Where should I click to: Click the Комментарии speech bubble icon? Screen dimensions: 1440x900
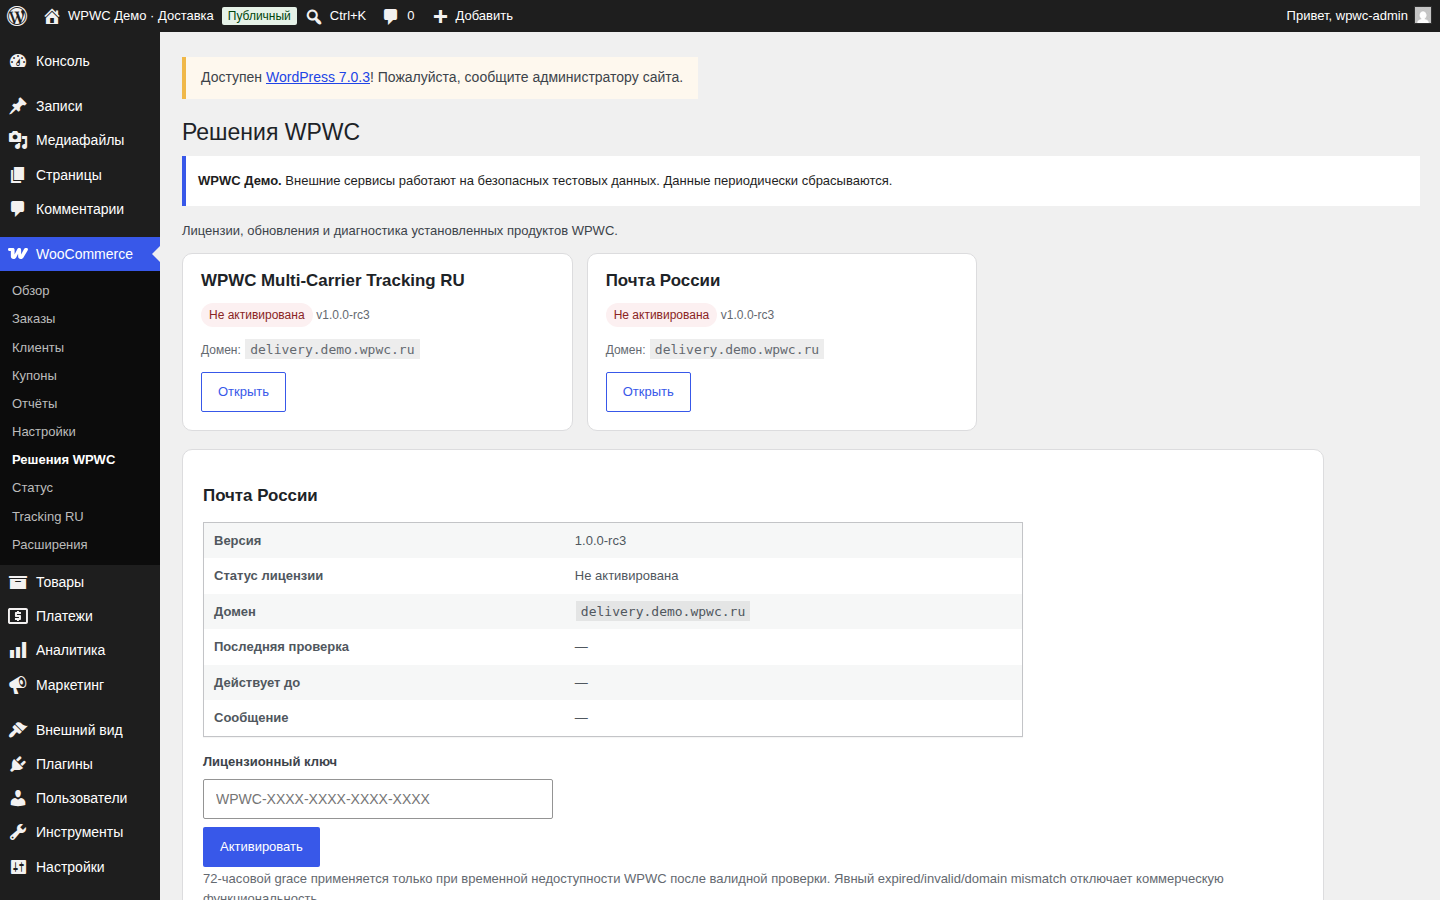pyautogui.click(x=18, y=209)
